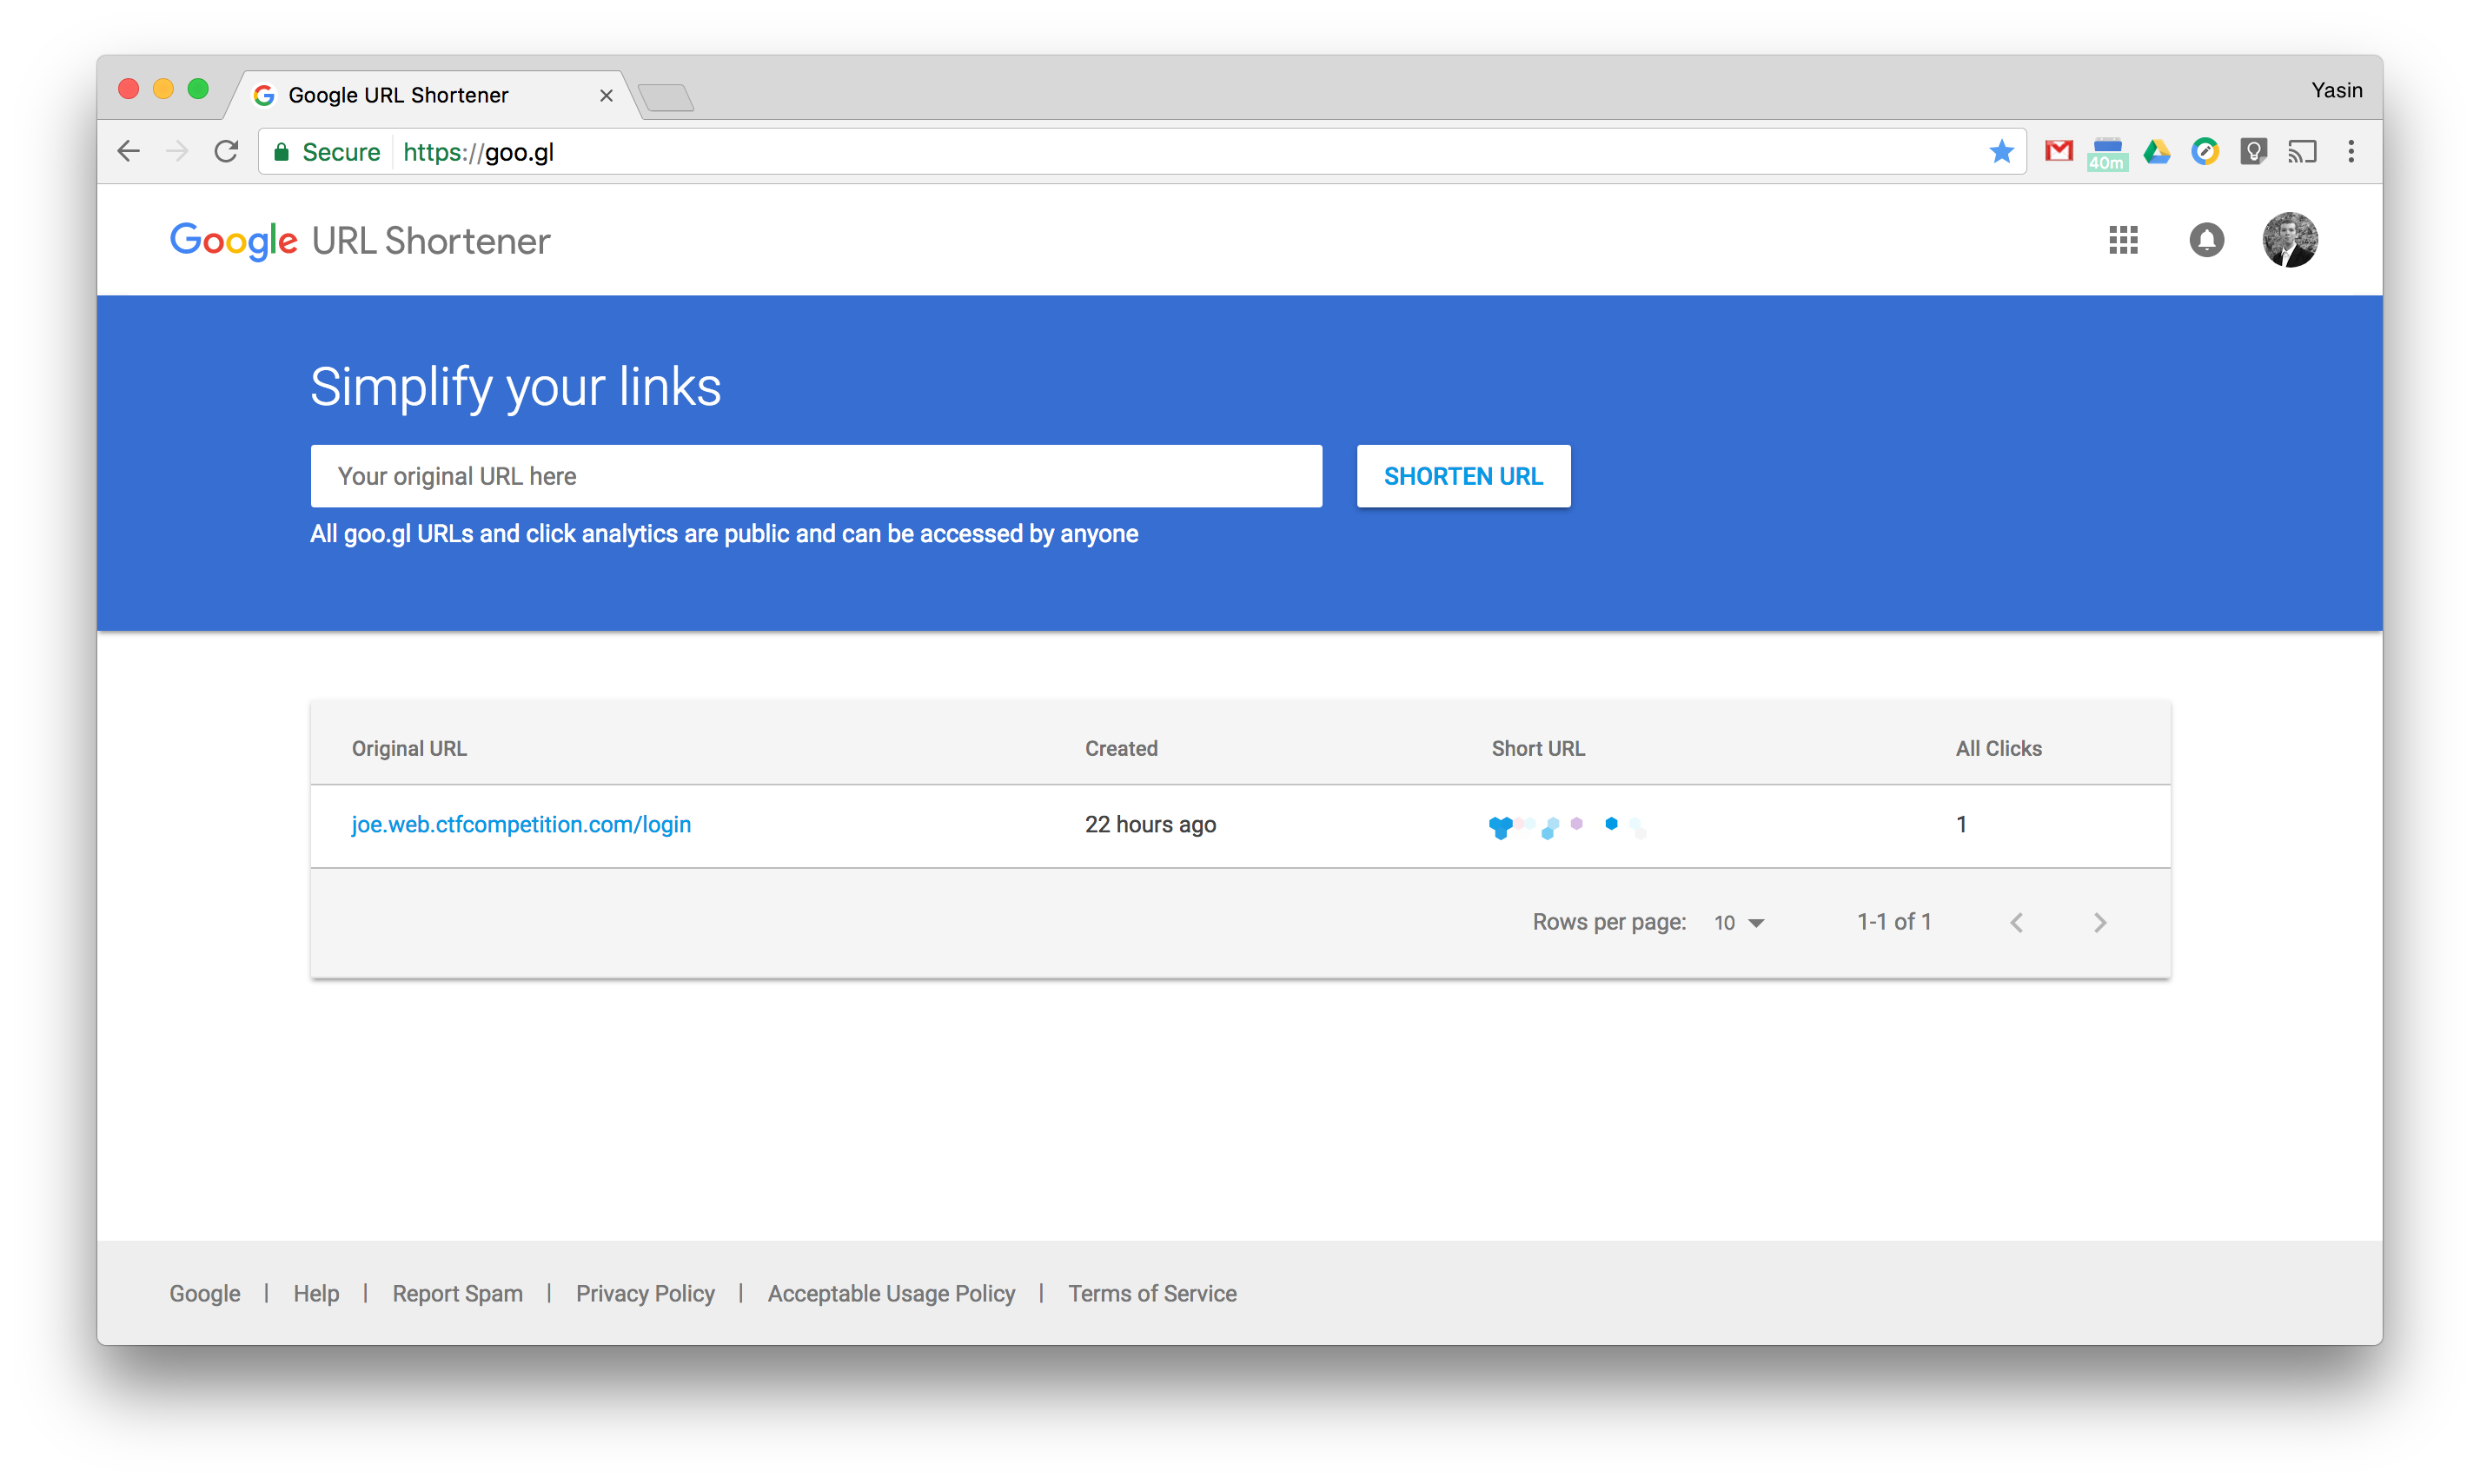Click the Google logo in header
Screen dimensions: 2480x1484
234,241
